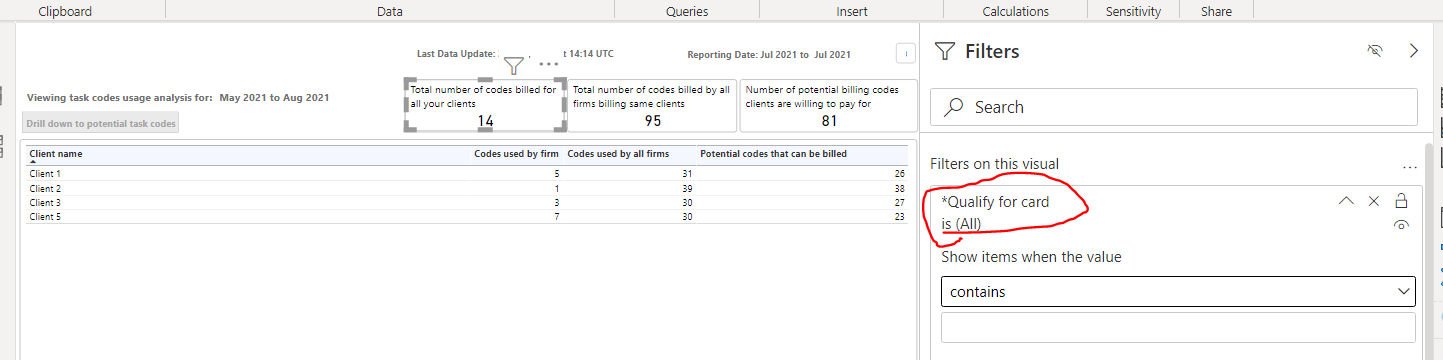The width and height of the screenshot is (1443, 360).
Task: Click the Queries ribbon group label
Action: pyautogui.click(x=686, y=11)
